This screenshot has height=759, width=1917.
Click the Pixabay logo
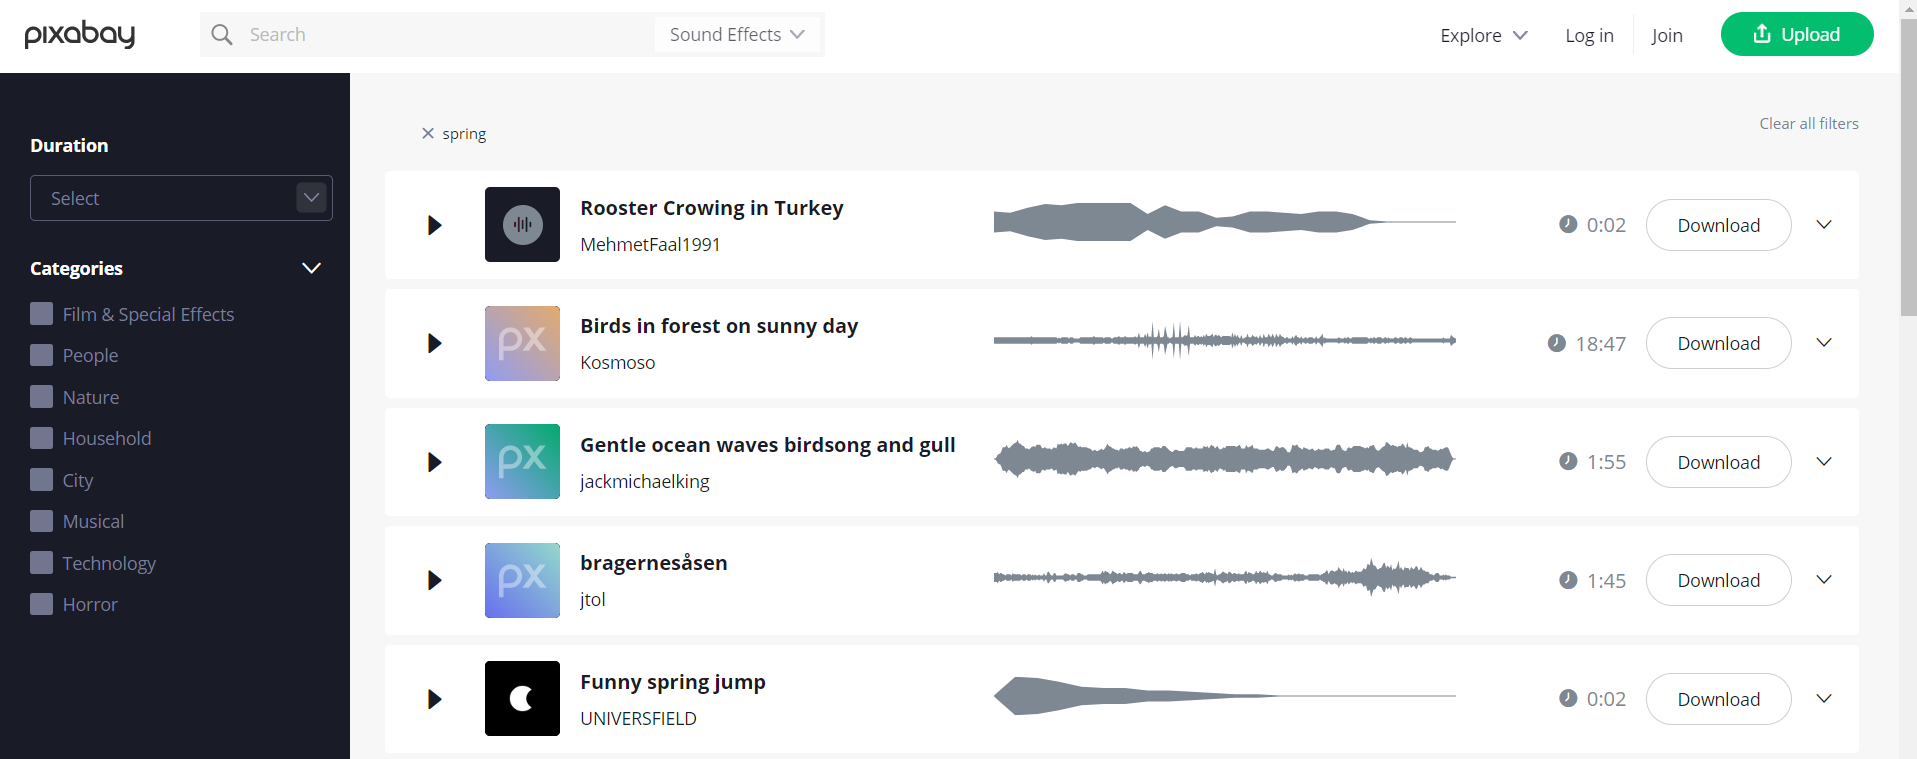80,35
